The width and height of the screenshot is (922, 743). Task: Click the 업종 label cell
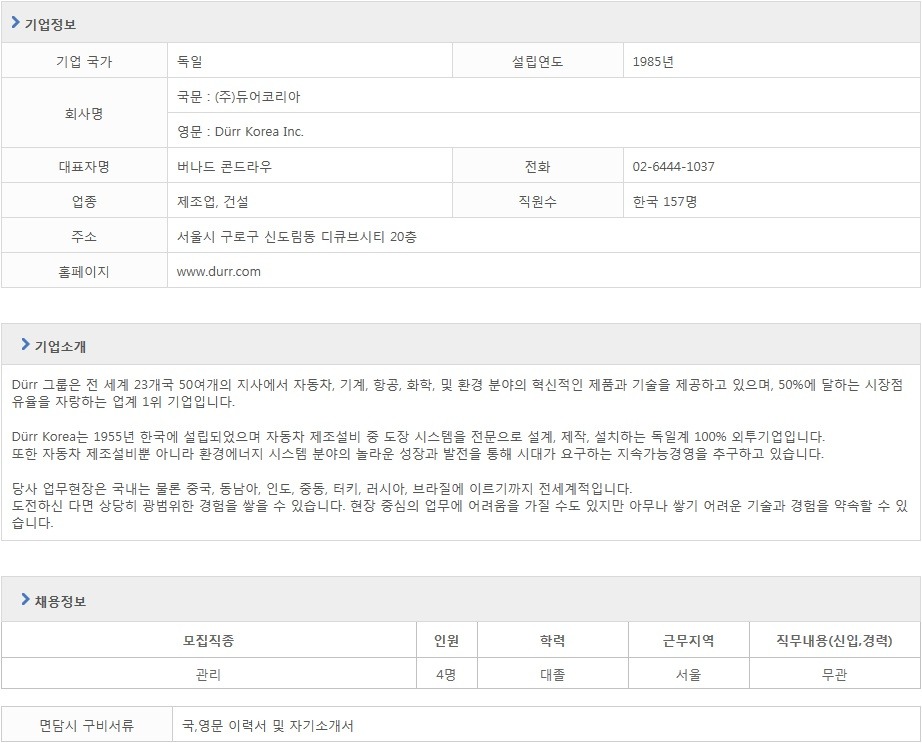pos(84,202)
